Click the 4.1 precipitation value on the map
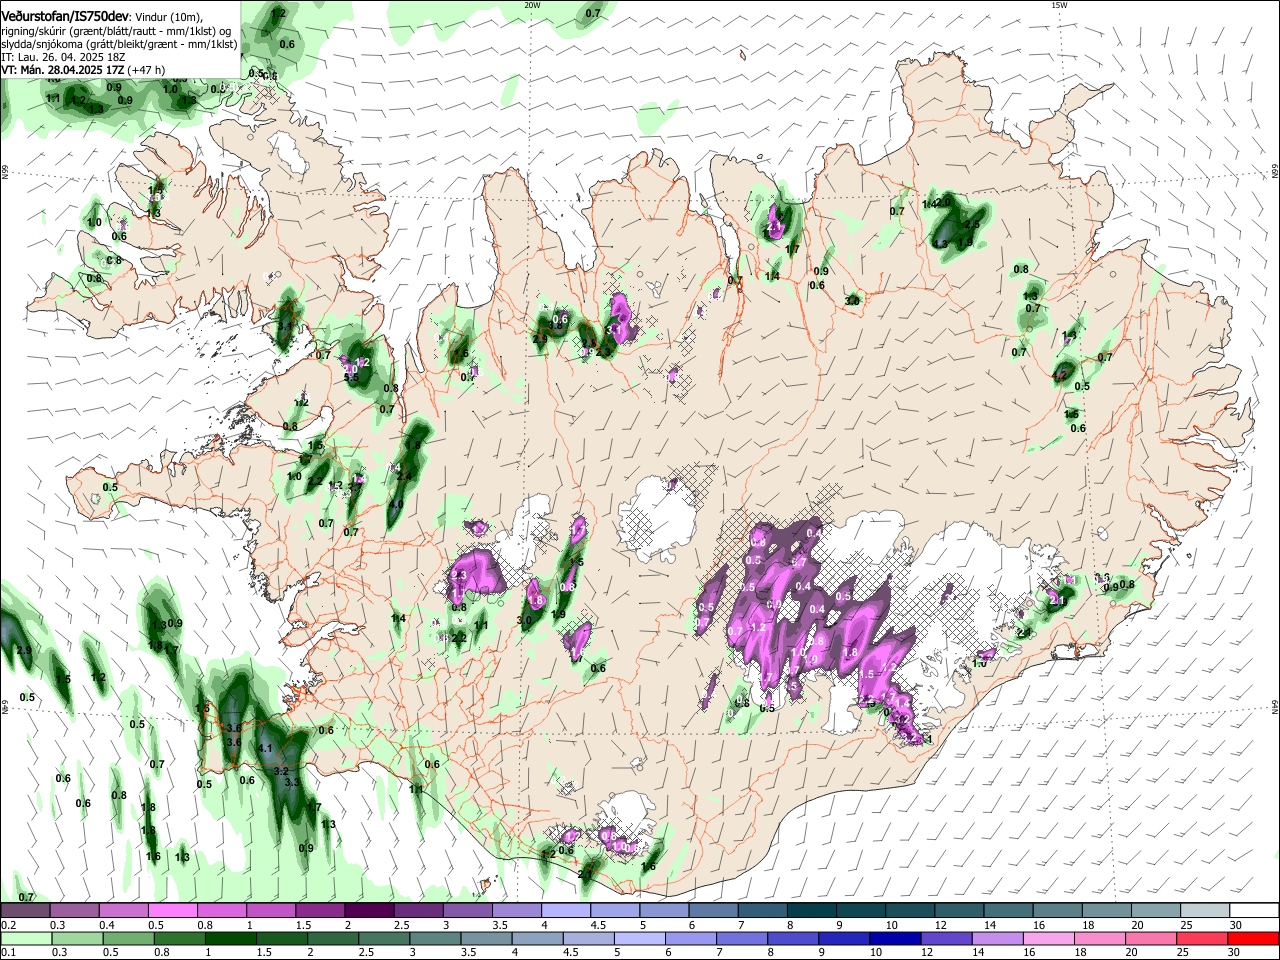The height and width of the screenshot is (960, 1280). tap(265, 748)
